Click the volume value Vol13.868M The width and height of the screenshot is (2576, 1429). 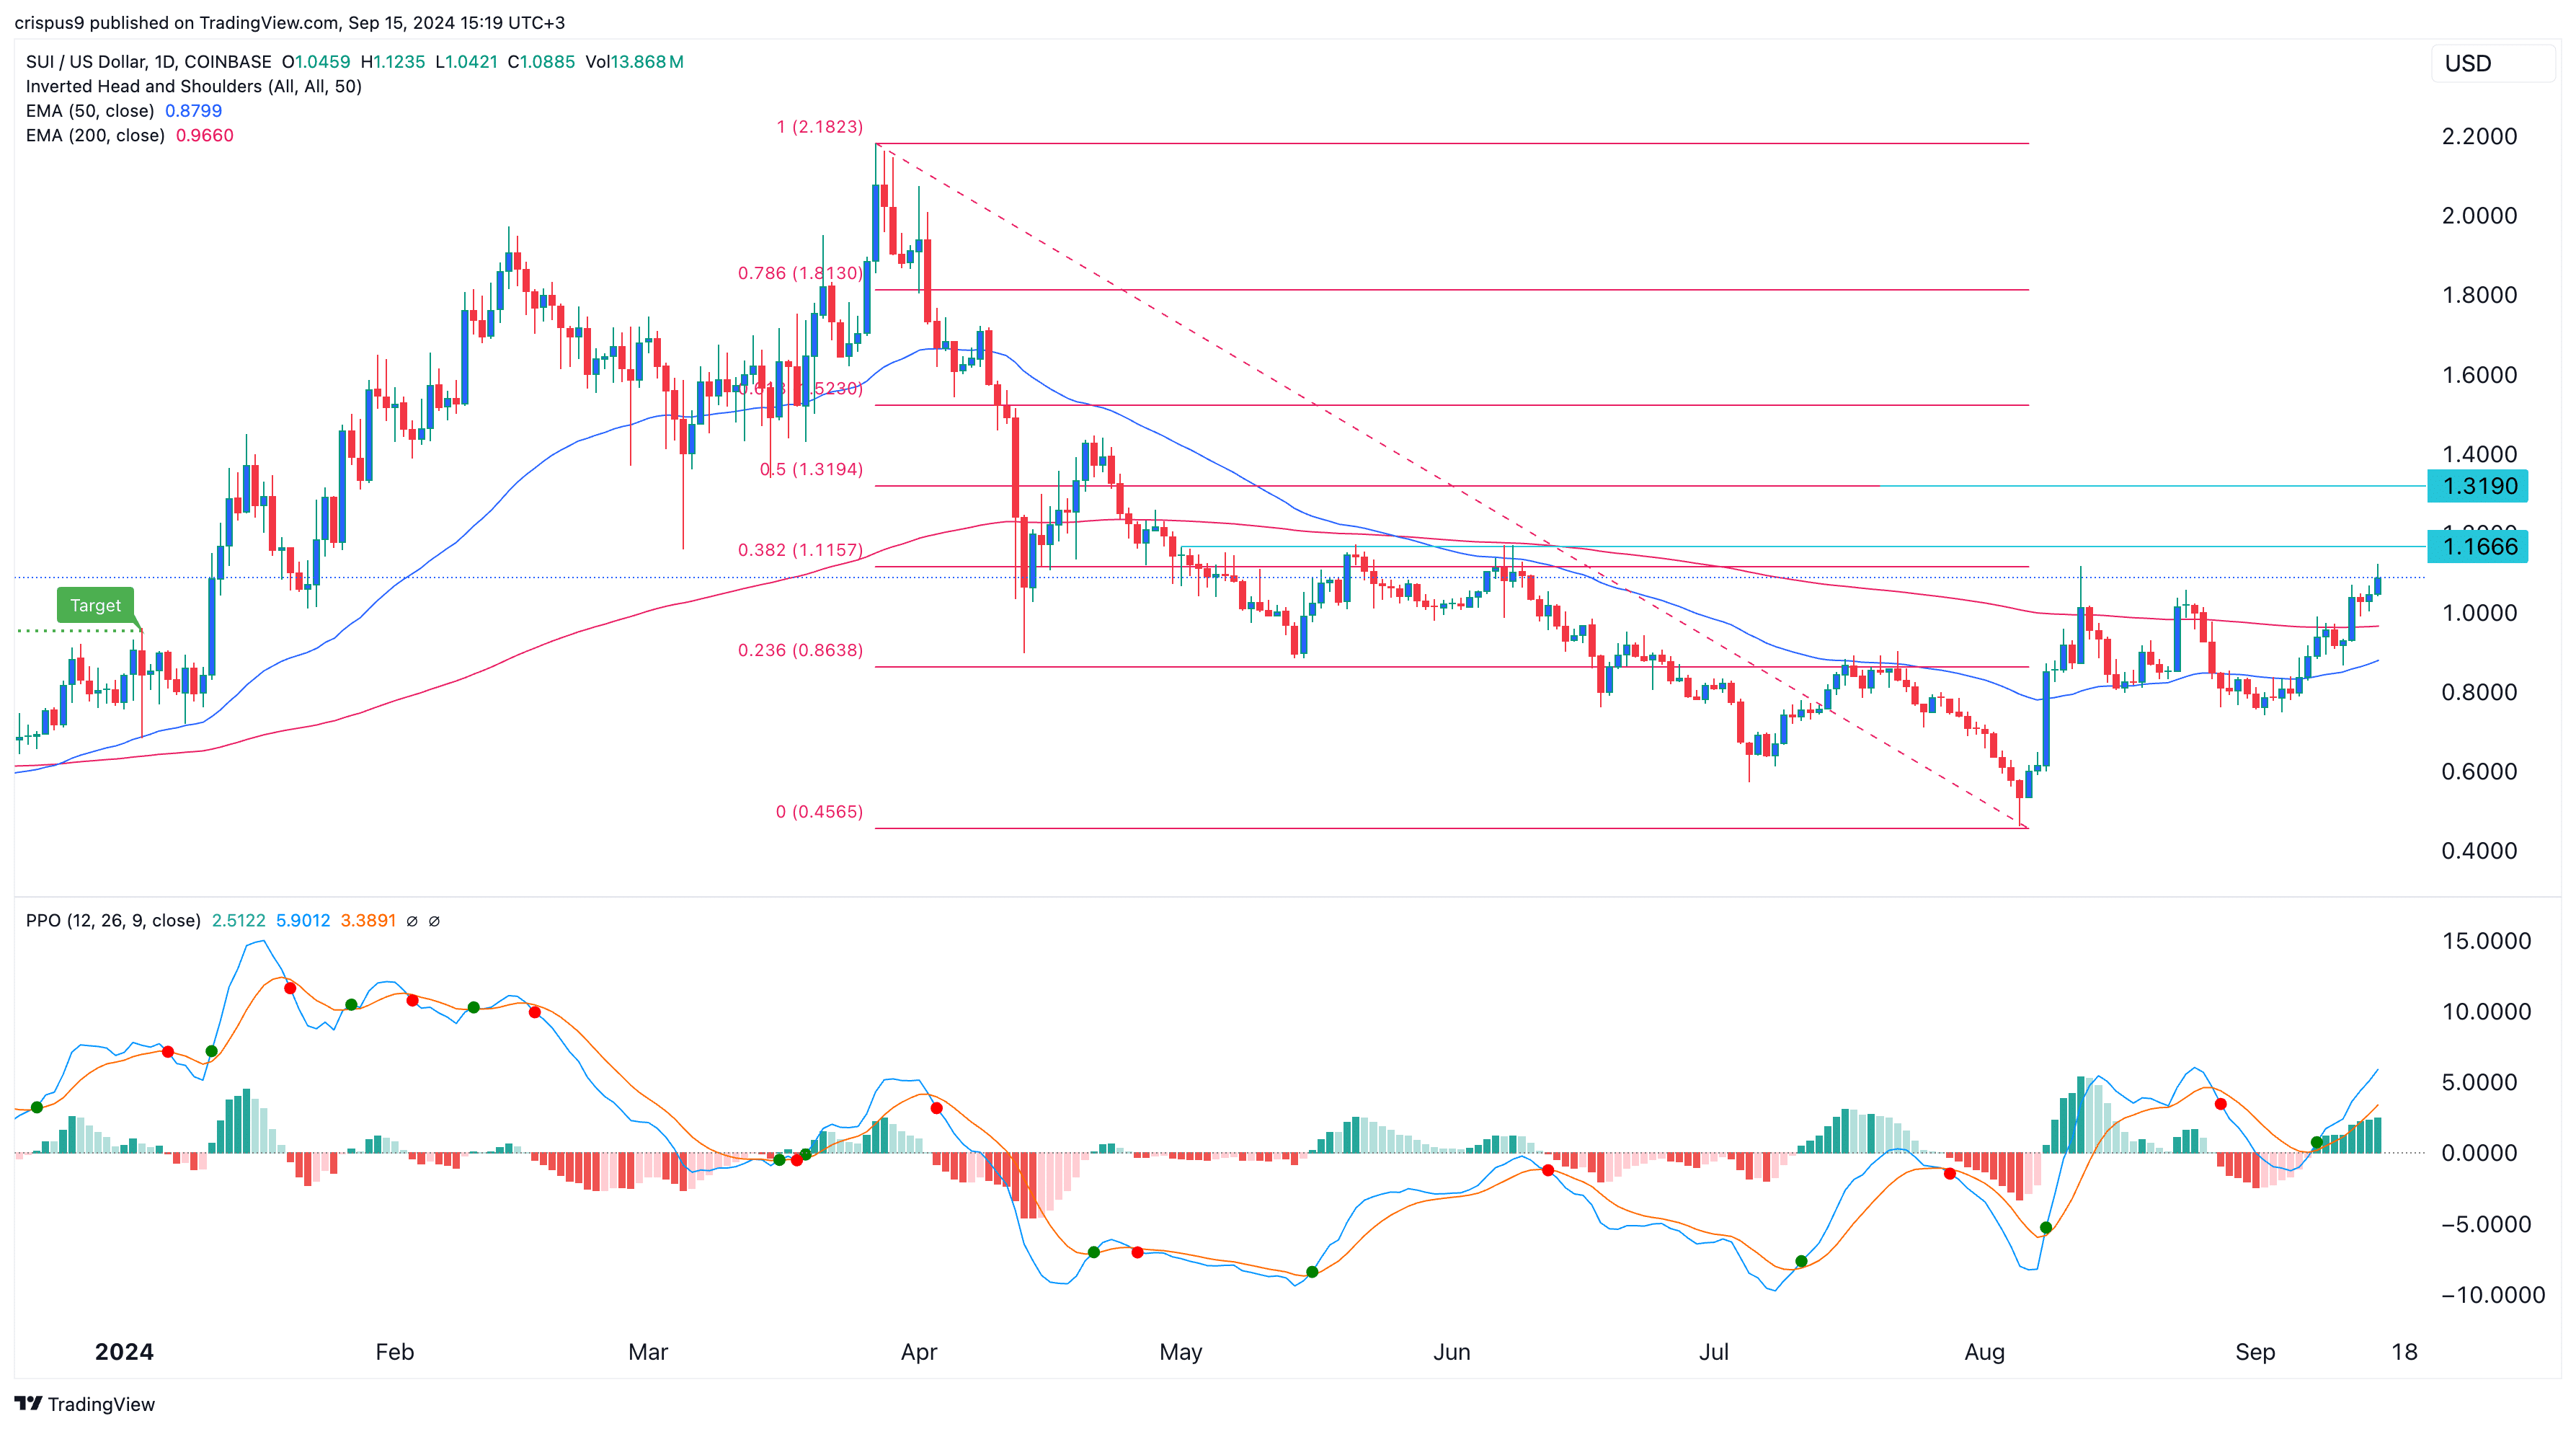(635, 62)
